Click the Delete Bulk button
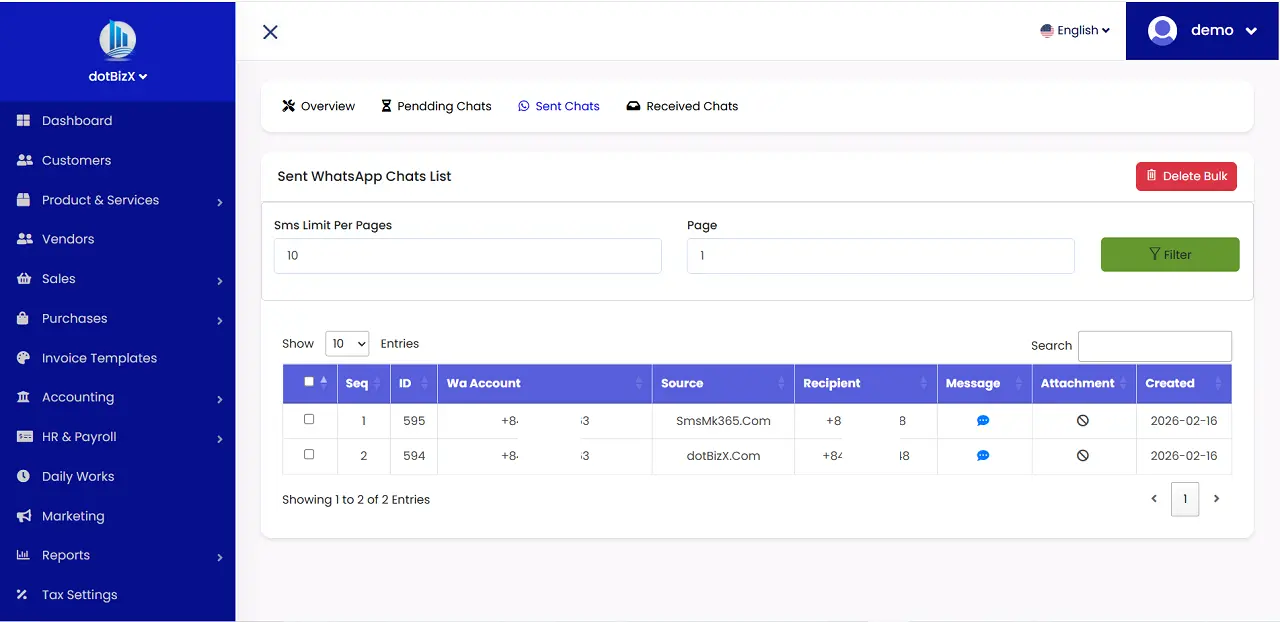The image size is (1280, 622). 1186,175
